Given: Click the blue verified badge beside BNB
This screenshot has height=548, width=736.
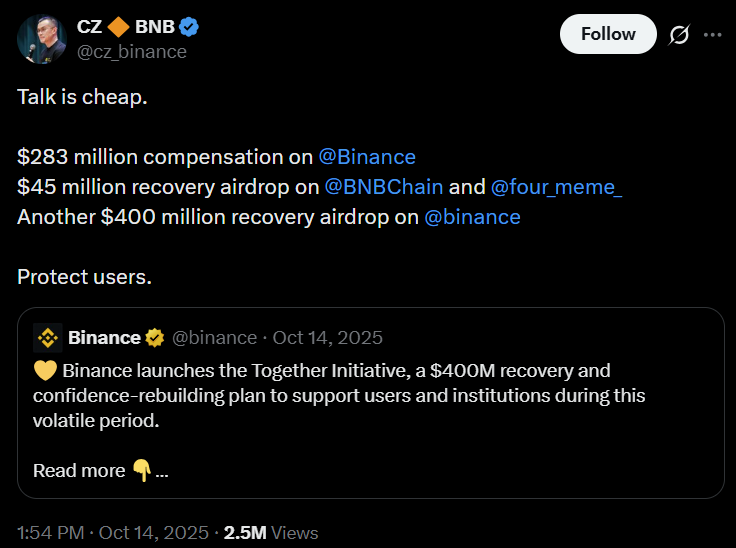Looking at the screenshot, I should click(191, 25).
